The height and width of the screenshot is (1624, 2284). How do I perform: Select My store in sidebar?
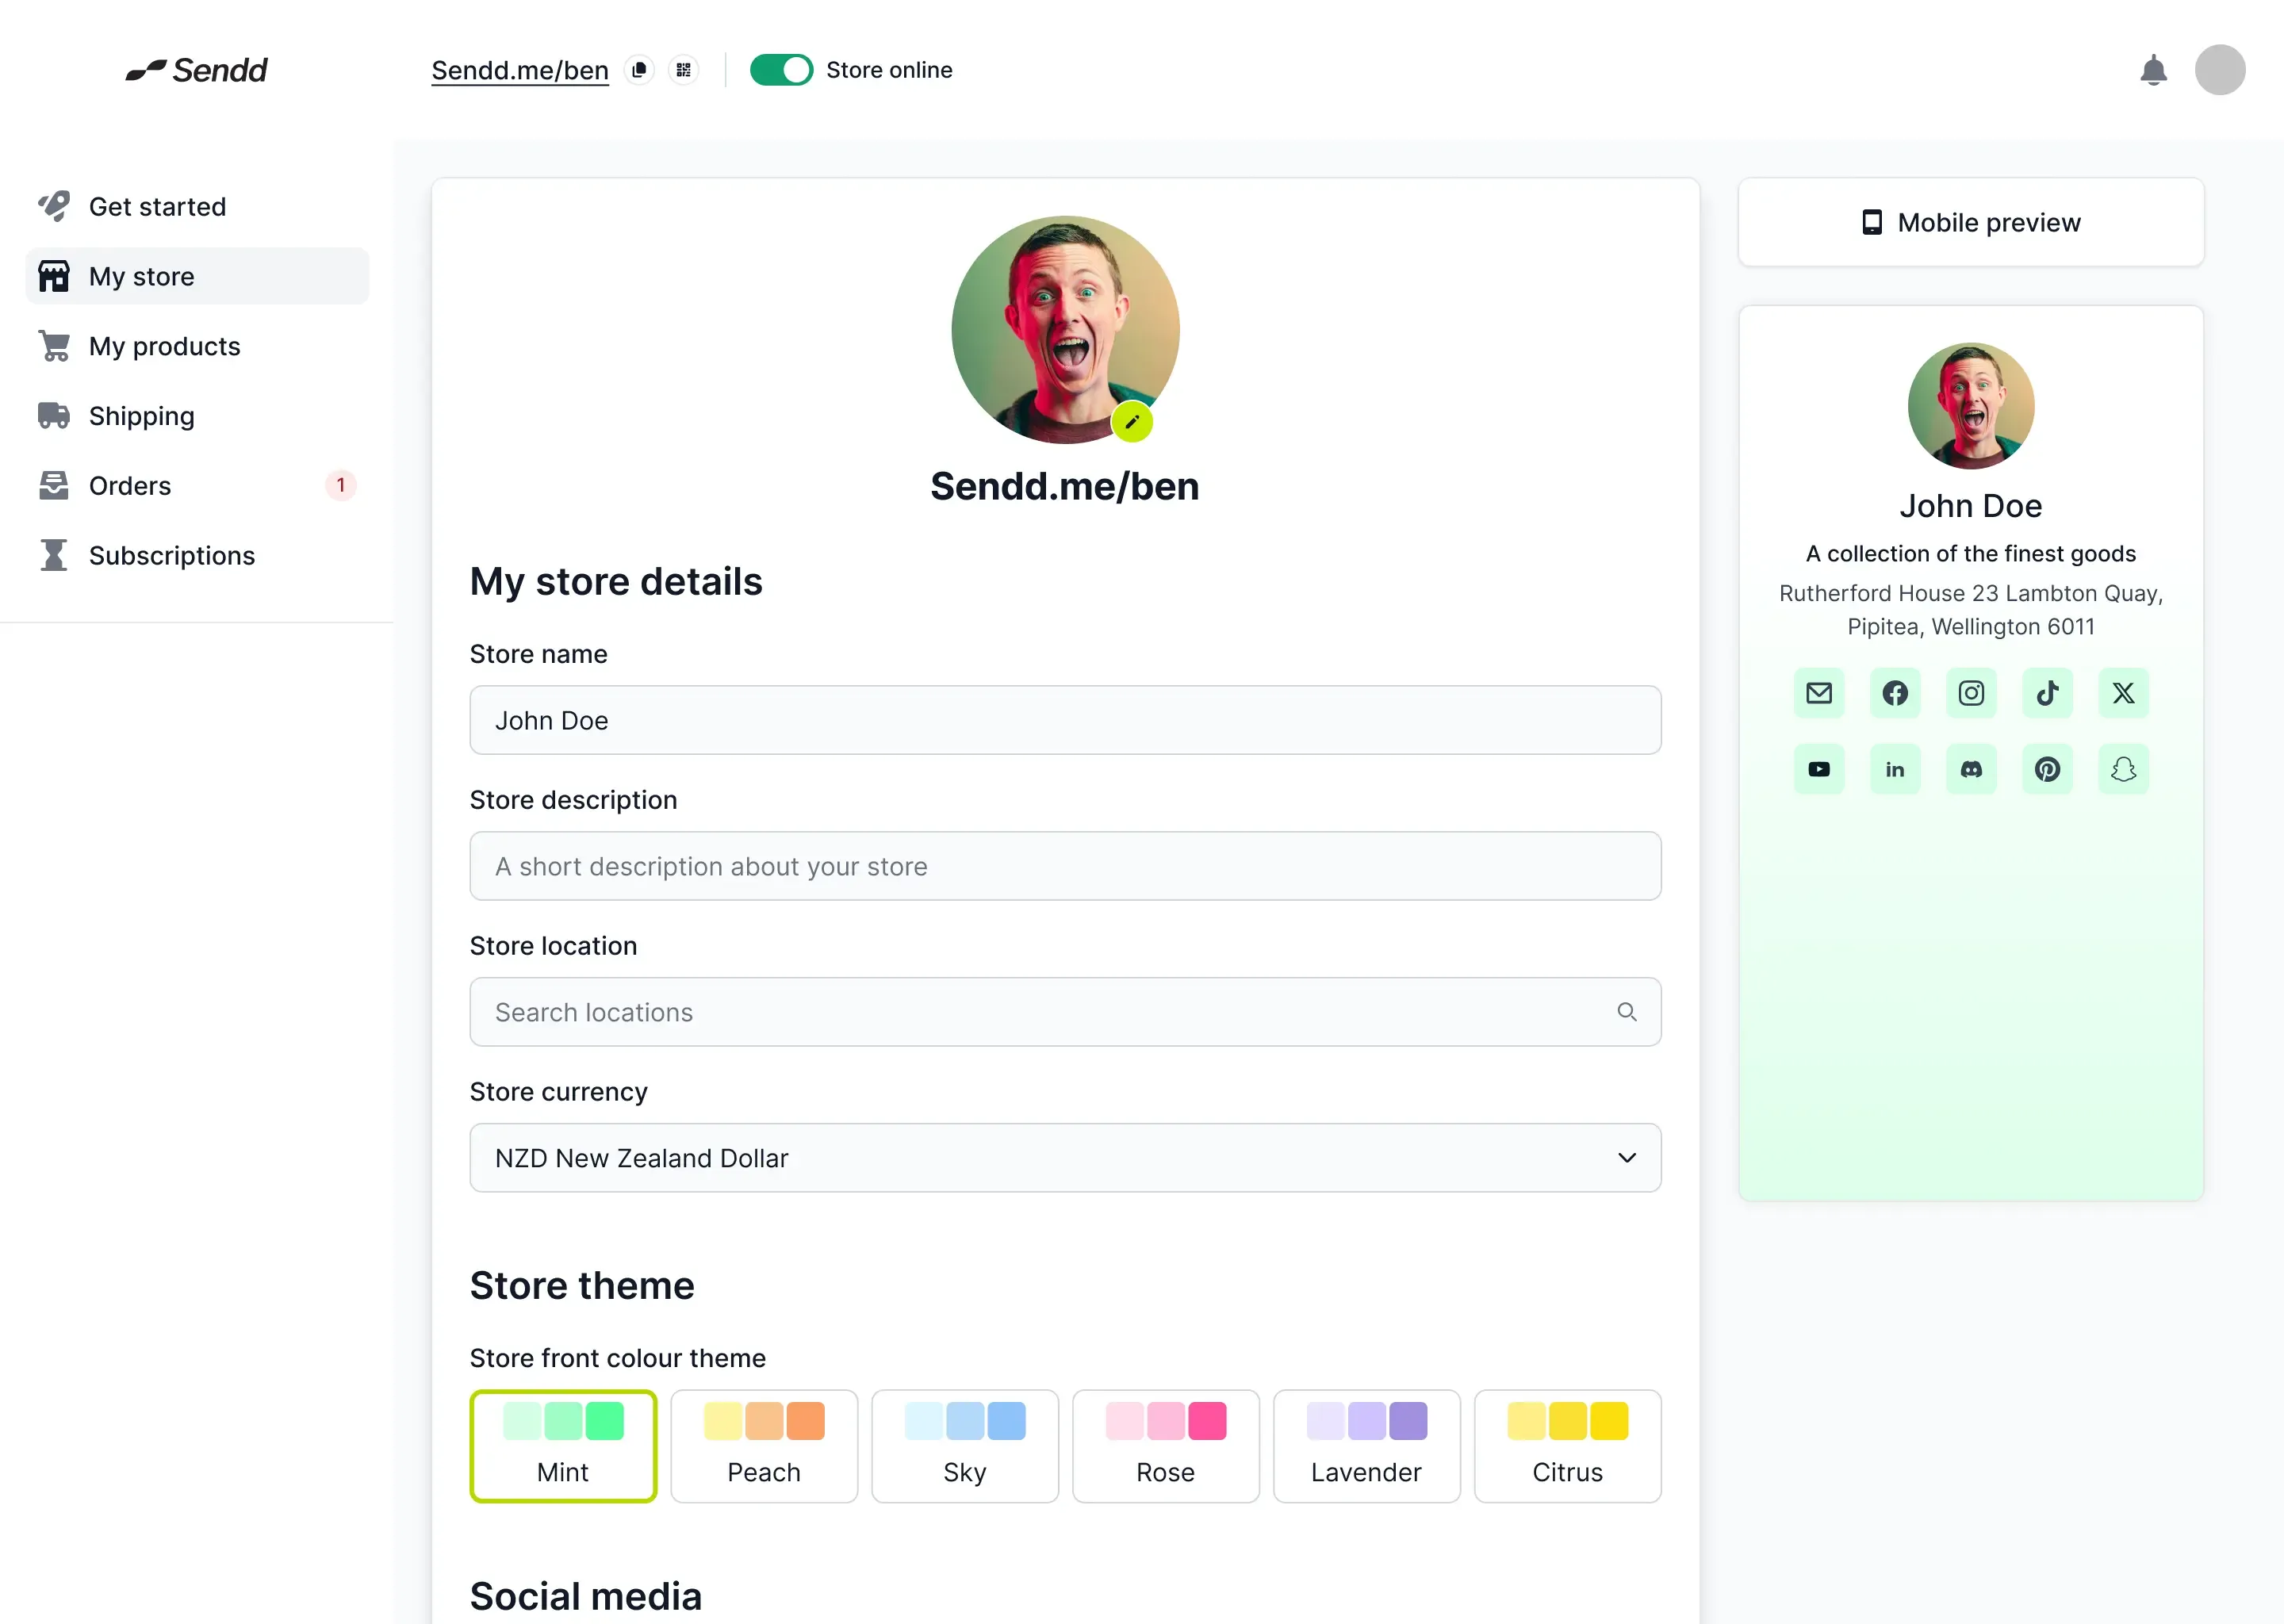[197, 276]
